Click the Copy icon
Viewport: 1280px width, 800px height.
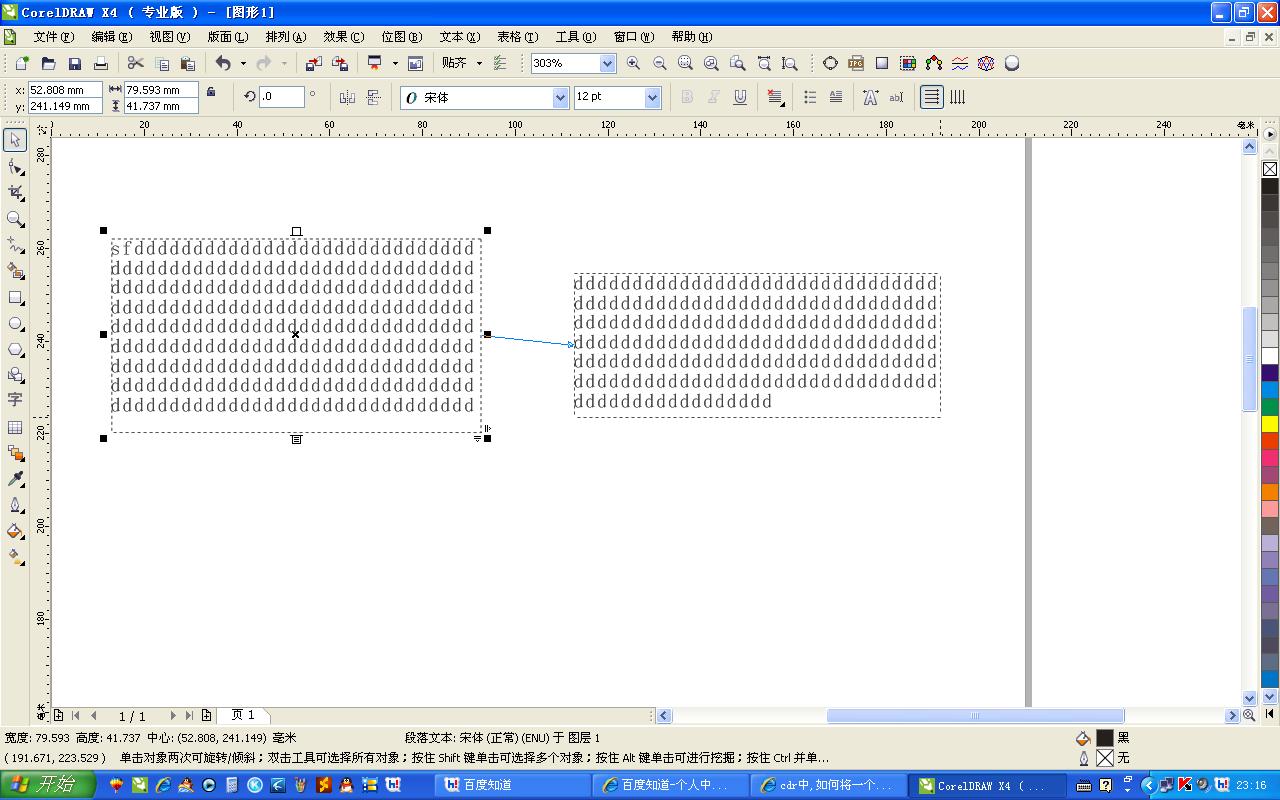pyautogui.click(x=162, y=63)
